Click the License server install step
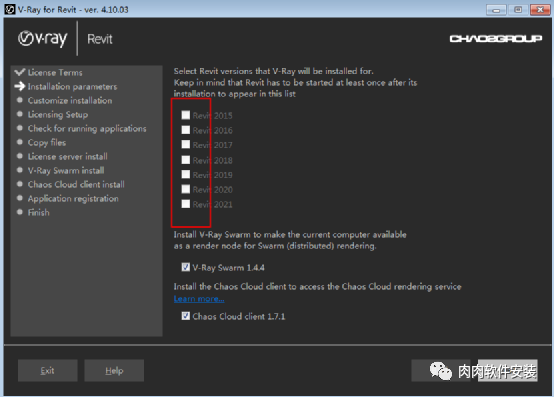The width and height of the screenshot is (554, 397). (68, 156)
